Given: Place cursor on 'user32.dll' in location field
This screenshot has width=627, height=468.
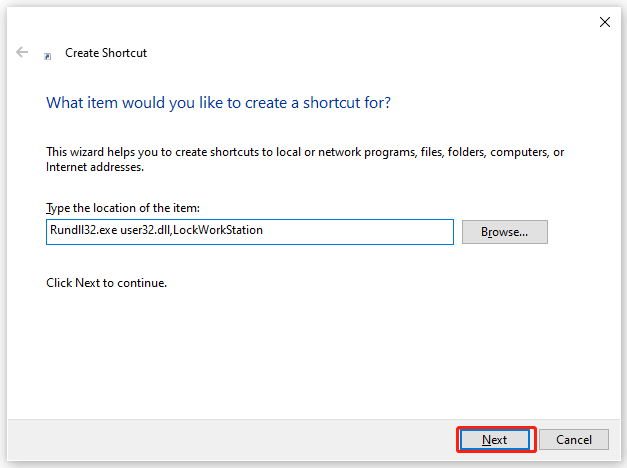Looking at the screenshot, I should pyautogui.click(x=145, y=230).
